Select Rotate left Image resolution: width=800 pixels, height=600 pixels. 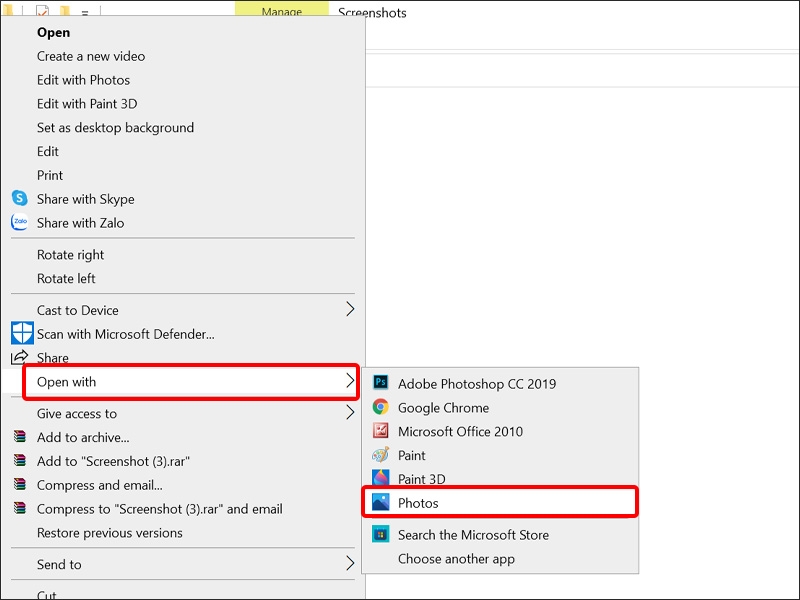(x=66, y=279)
